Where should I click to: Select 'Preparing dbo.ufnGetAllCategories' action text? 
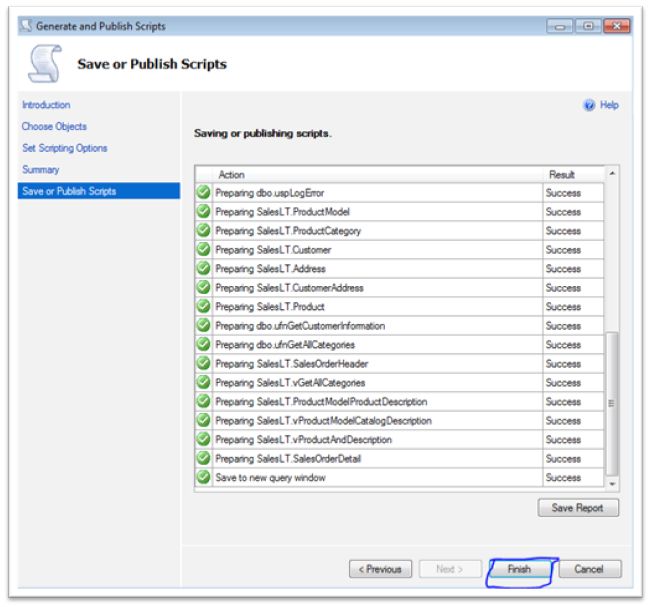point(285,345)
